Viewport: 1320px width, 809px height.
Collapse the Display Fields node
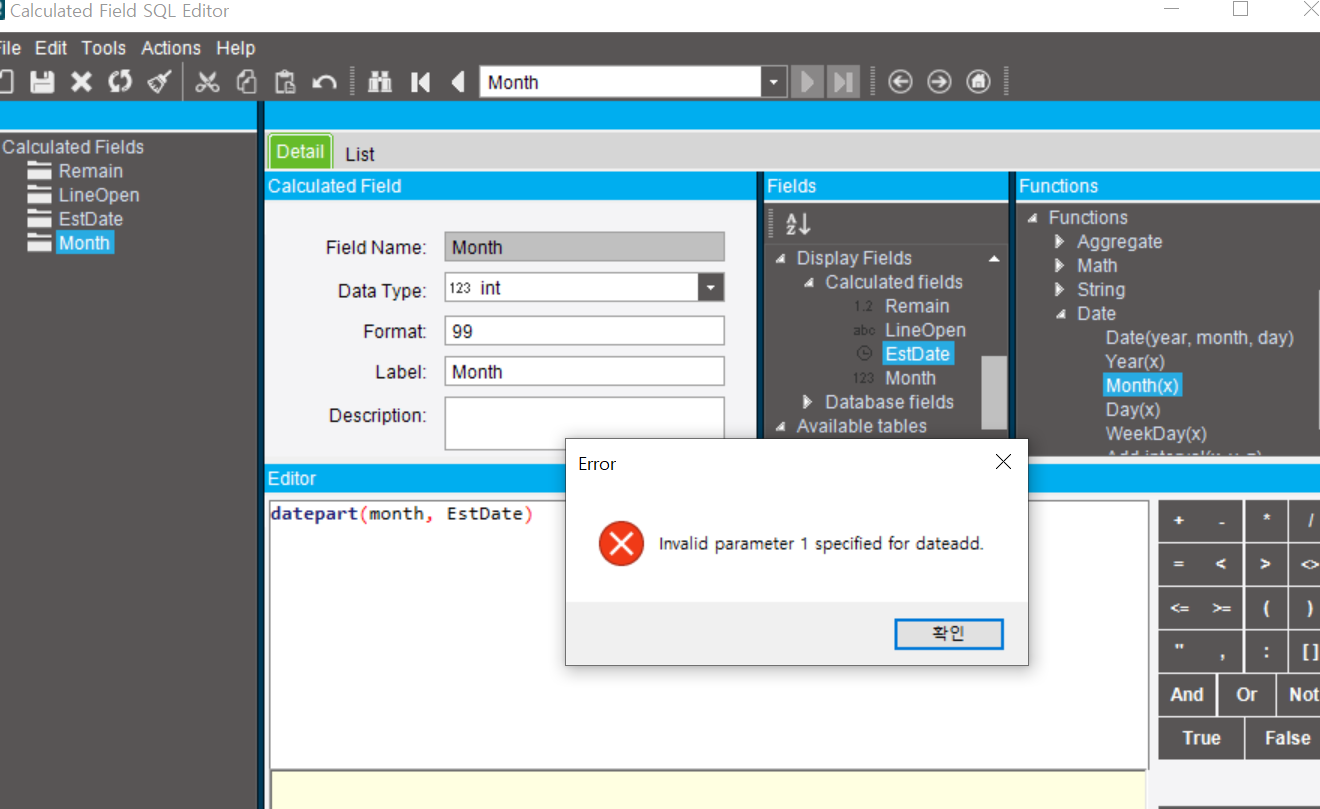781,258
